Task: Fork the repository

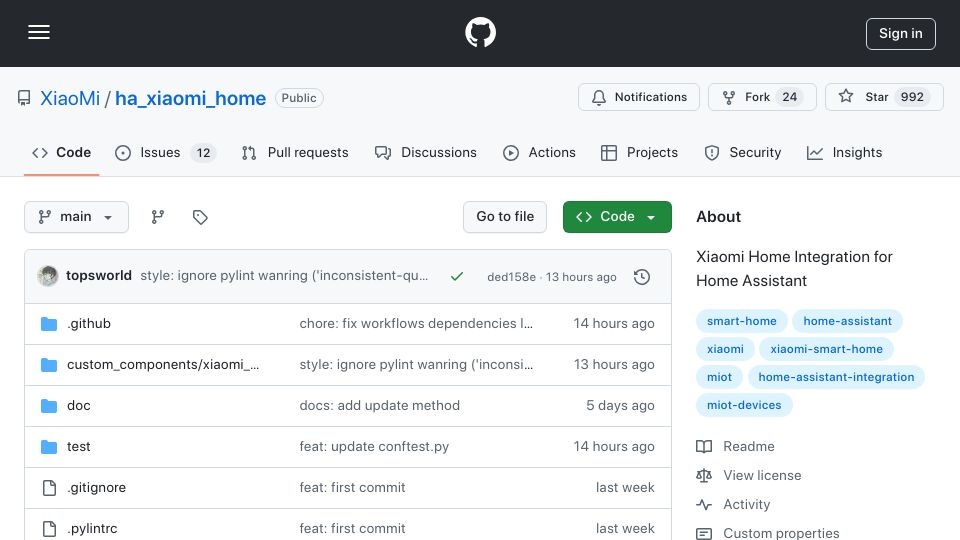Action: [762, 97]
